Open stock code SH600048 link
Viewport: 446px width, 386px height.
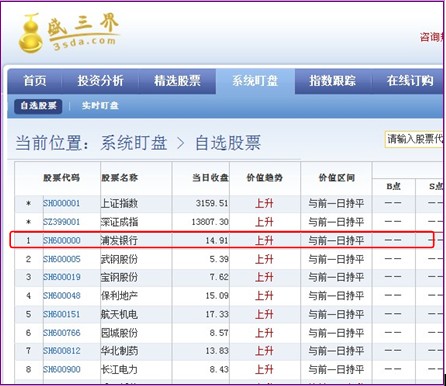[x=62, y=296]
